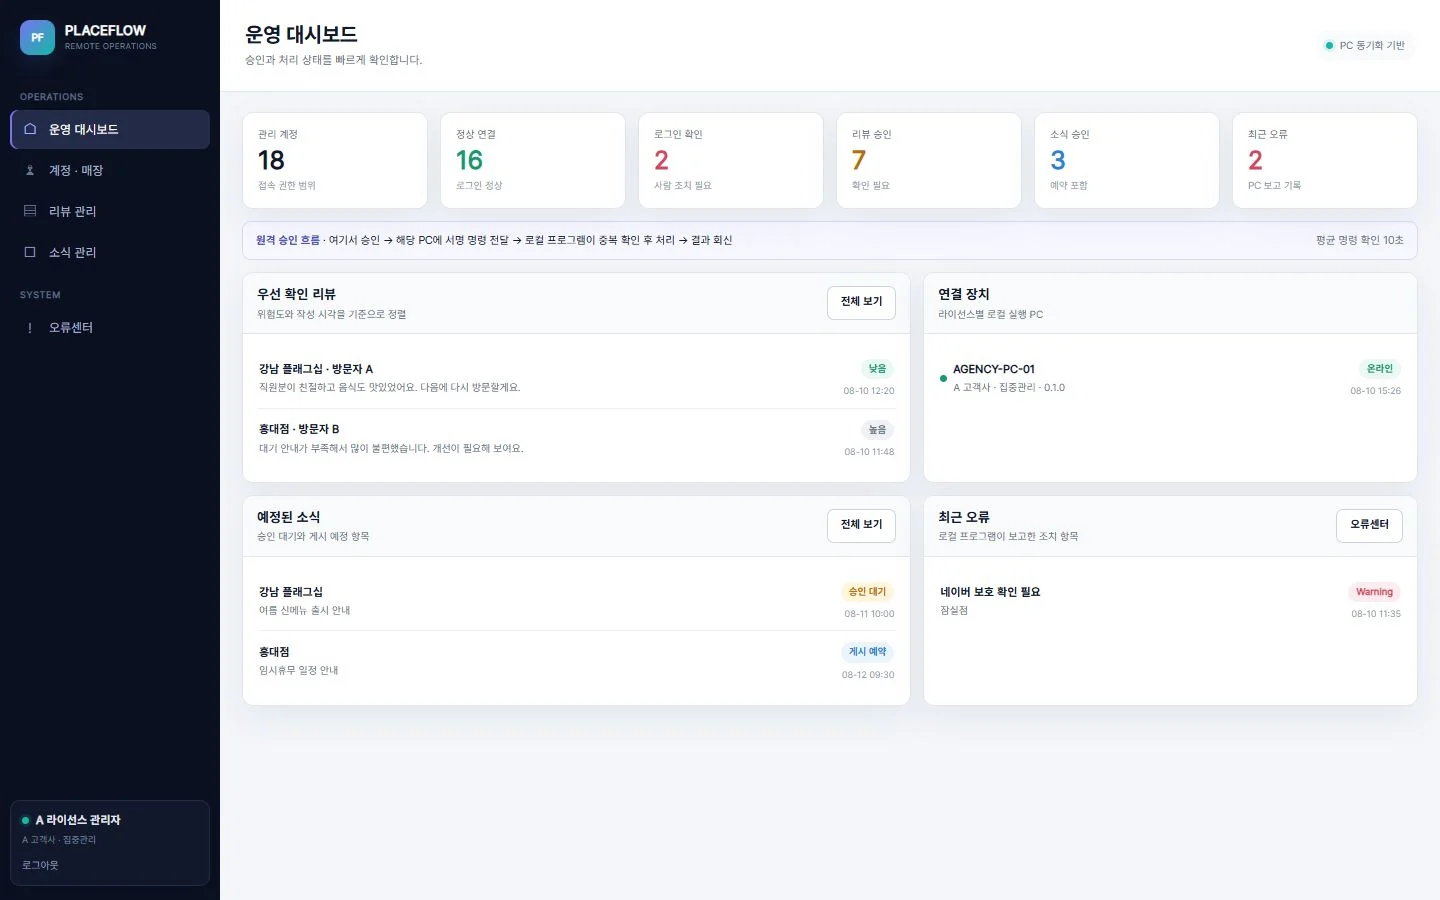This screenshot has width=1440, height=900.
Task: Click the green status dot by A 라이선스 관리자
Action: click(26, 820)
